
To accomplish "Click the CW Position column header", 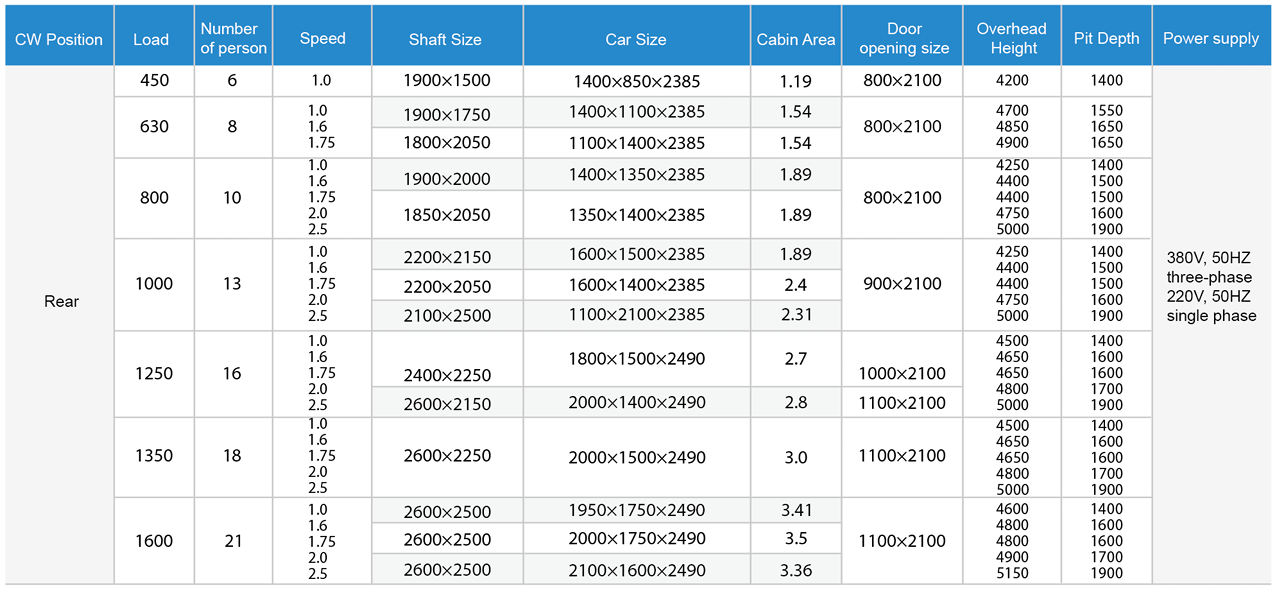I will pyautogui.click(x=59, y=39).
